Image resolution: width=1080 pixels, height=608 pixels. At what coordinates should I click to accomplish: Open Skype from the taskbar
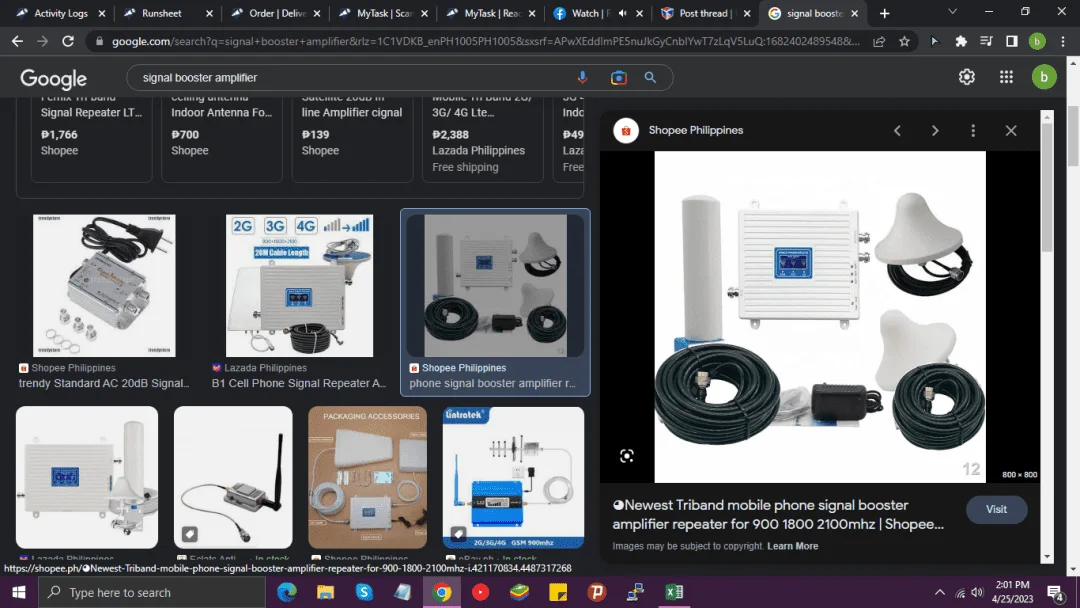coord(364,592)
